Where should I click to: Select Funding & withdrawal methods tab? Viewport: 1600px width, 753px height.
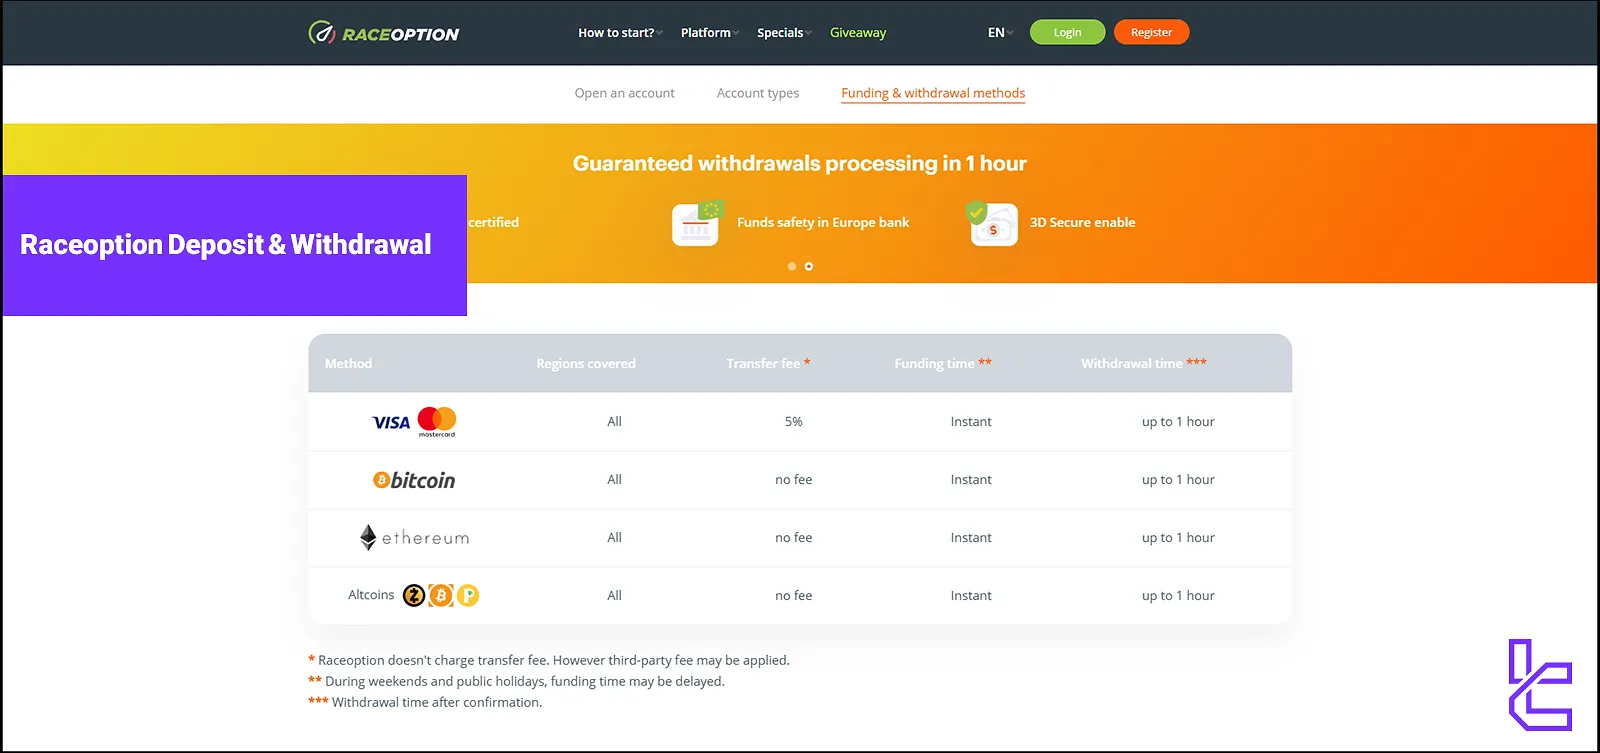pyautogui.click(x=933, y=93)
